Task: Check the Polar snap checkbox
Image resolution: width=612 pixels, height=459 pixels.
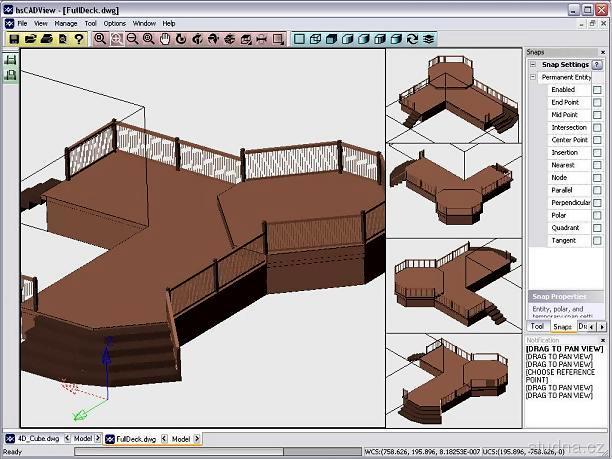Action: [x=597, y=215]
